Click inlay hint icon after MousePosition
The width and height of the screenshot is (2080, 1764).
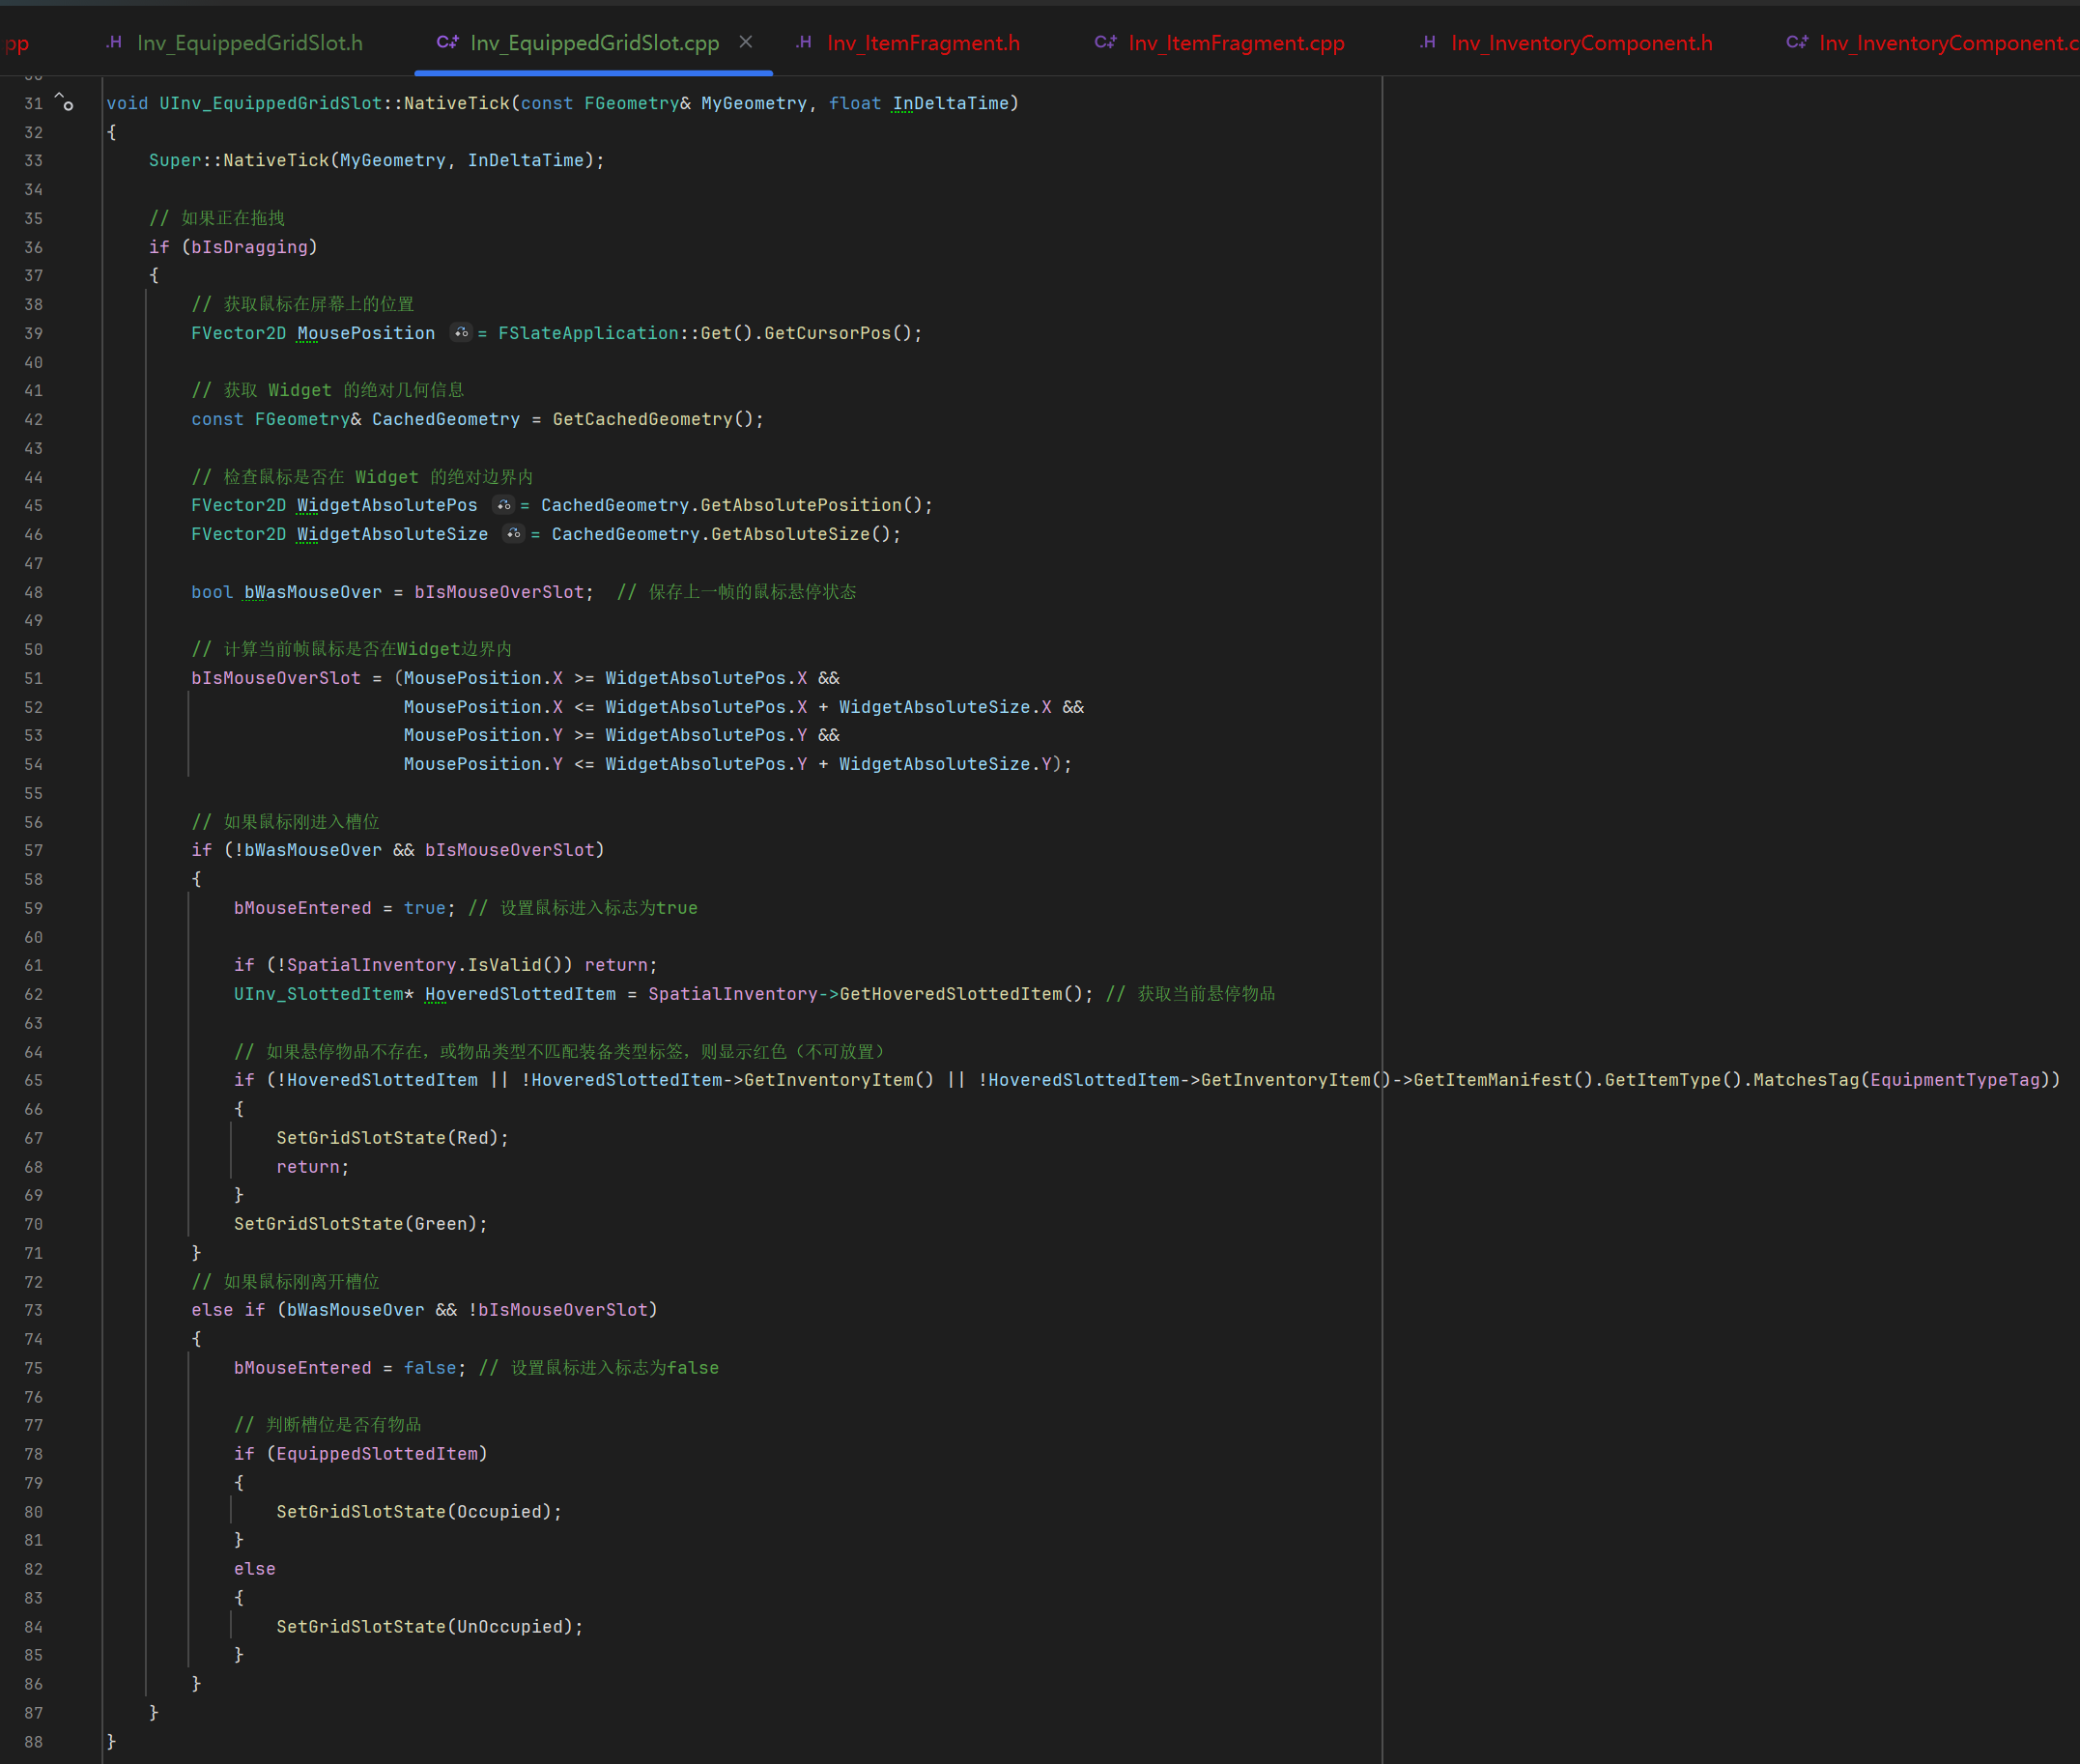coord(461,333)
